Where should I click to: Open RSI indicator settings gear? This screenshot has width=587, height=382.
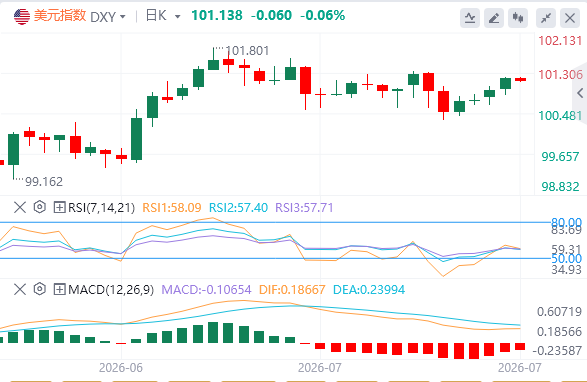[x=40, y=207]
